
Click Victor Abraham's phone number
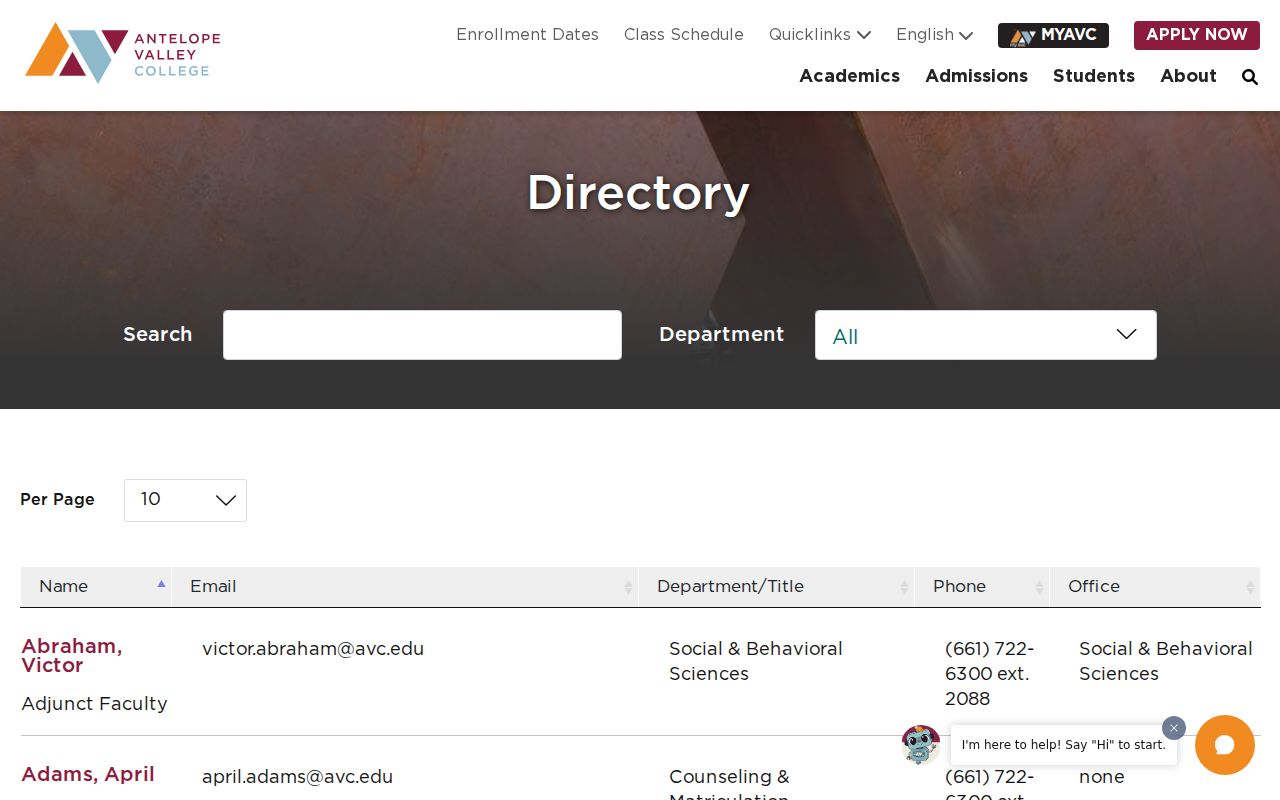point(990,674)
